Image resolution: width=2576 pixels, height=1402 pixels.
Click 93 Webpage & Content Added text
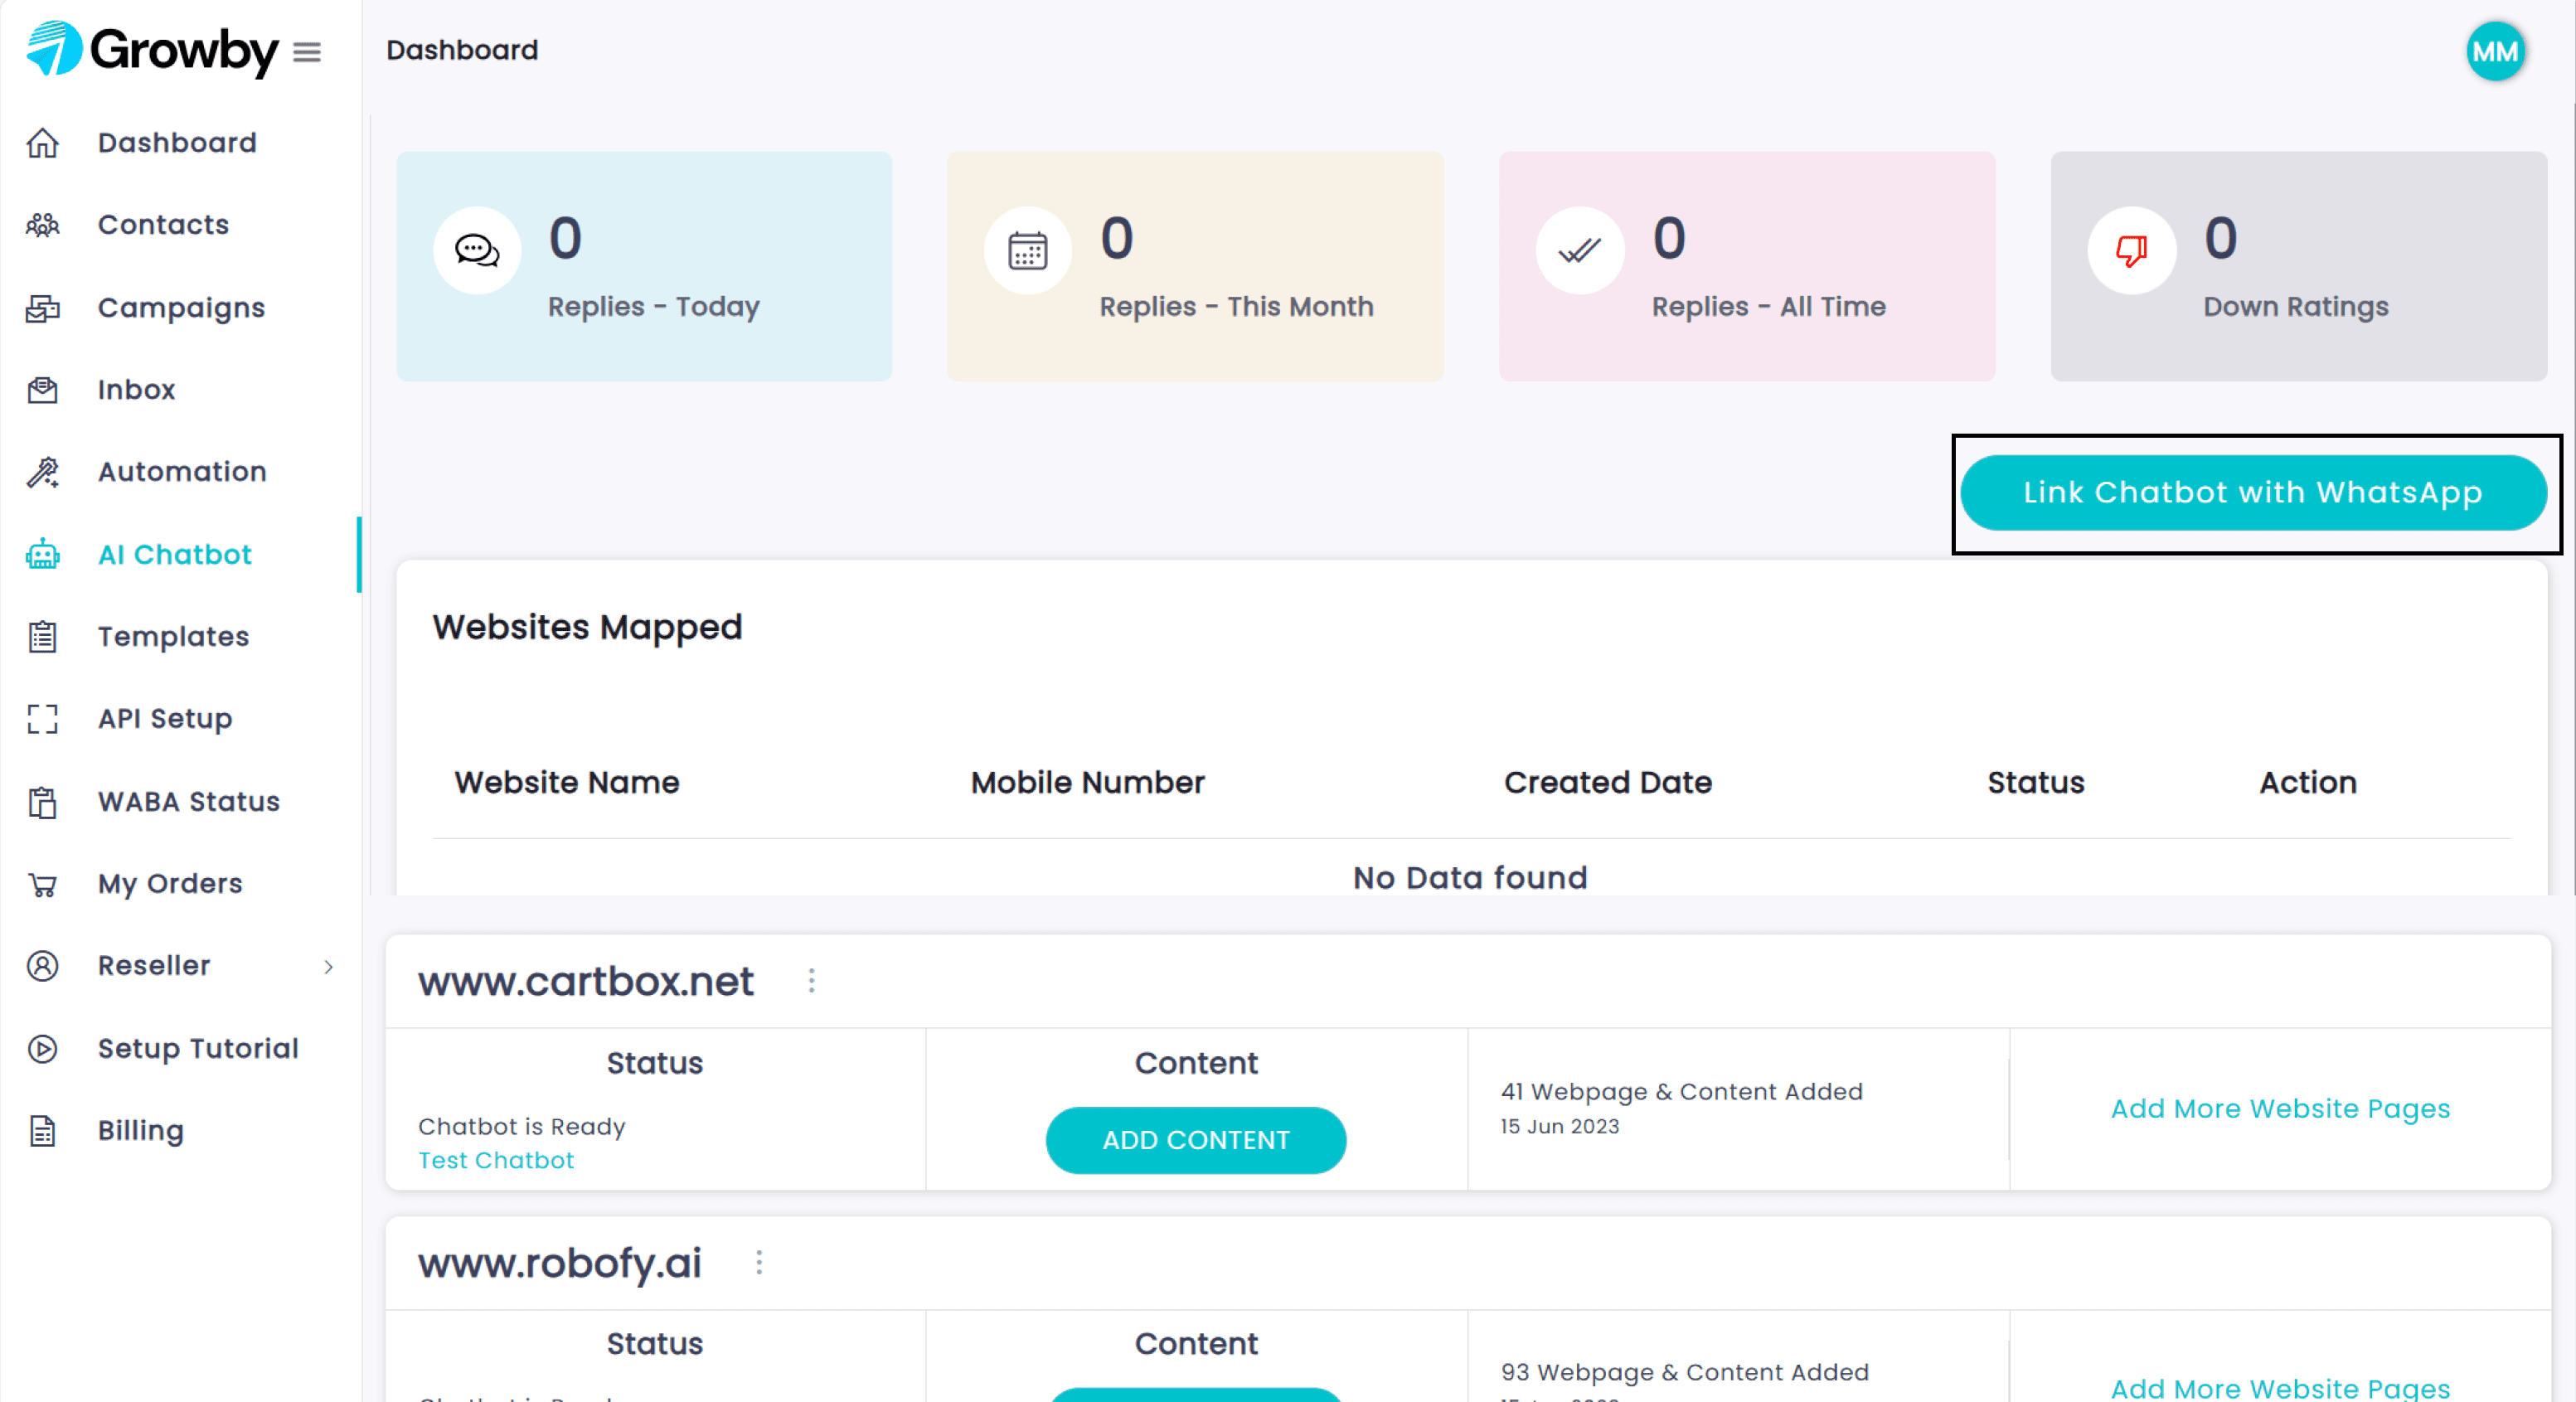click(1685, 1373)
